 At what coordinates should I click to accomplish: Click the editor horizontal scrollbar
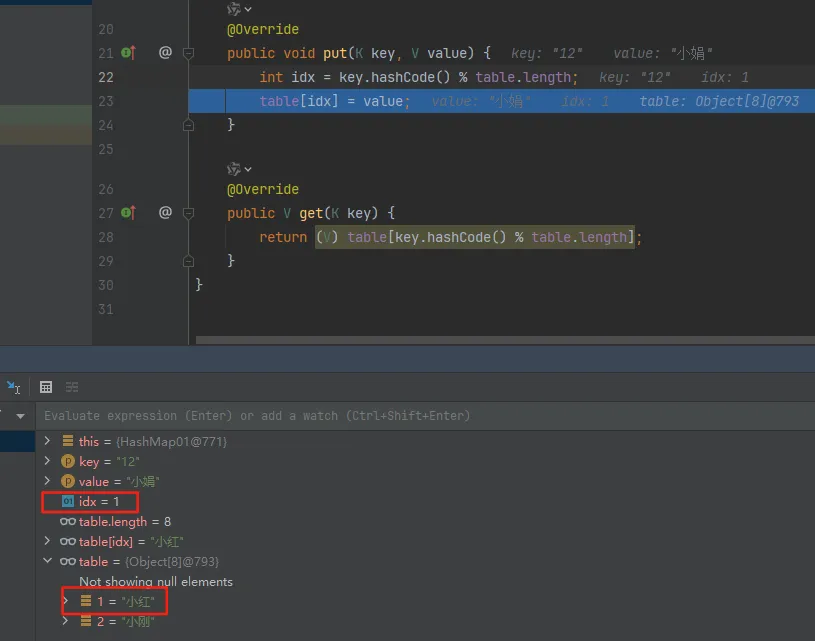point(505,340)
